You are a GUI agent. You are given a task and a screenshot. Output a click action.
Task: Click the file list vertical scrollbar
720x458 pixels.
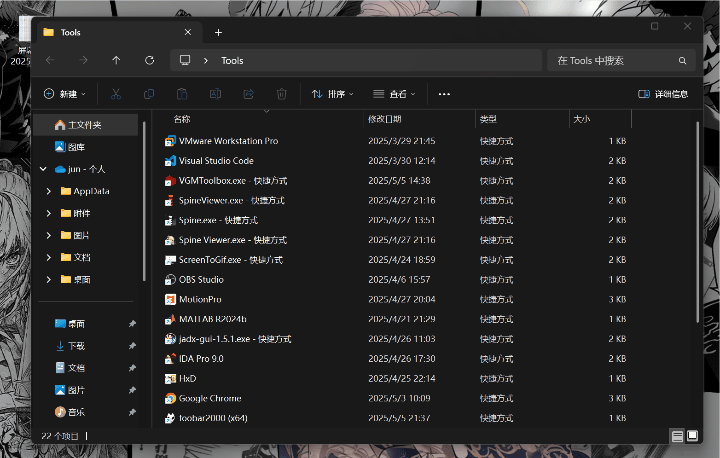click(x=698, y=222)
